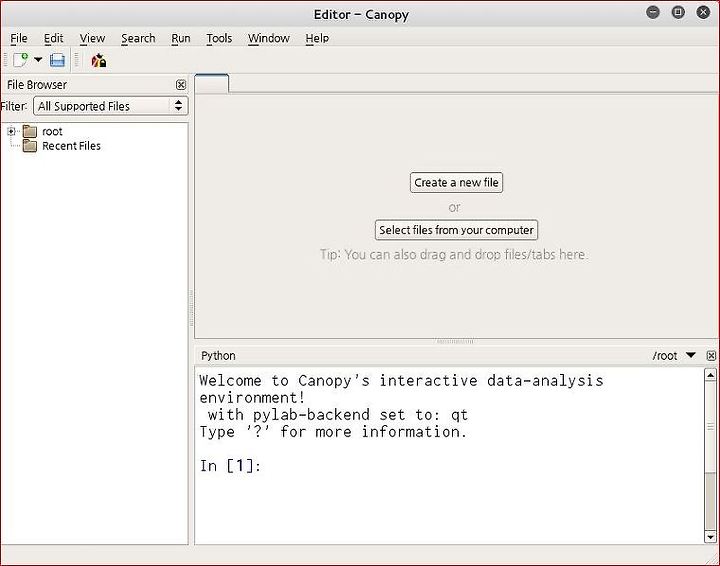720x566 pixels.
Task: Close the File Browser panel
Action: point(181,84)
